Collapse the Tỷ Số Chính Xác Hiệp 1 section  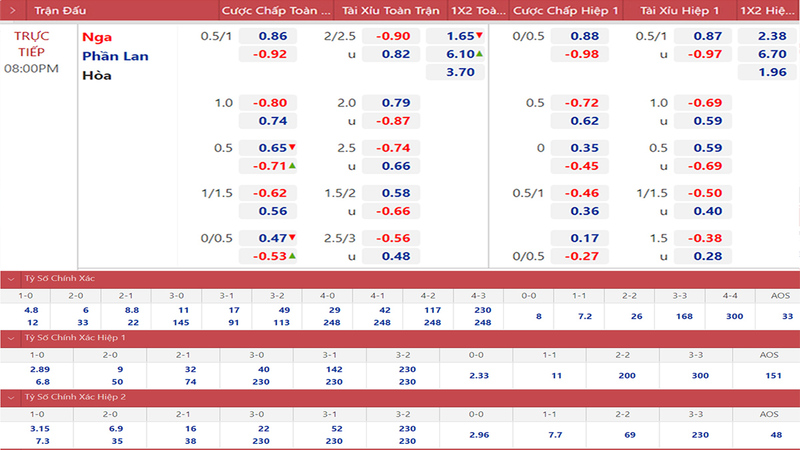pos(11,338)
